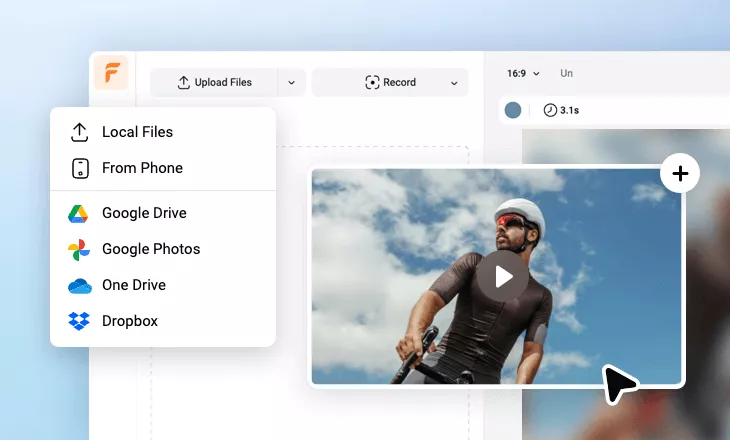The height and width of the screenshot is (440, 730).
Task: Click the Dropbox box logo
Action: tap(79, 321)
